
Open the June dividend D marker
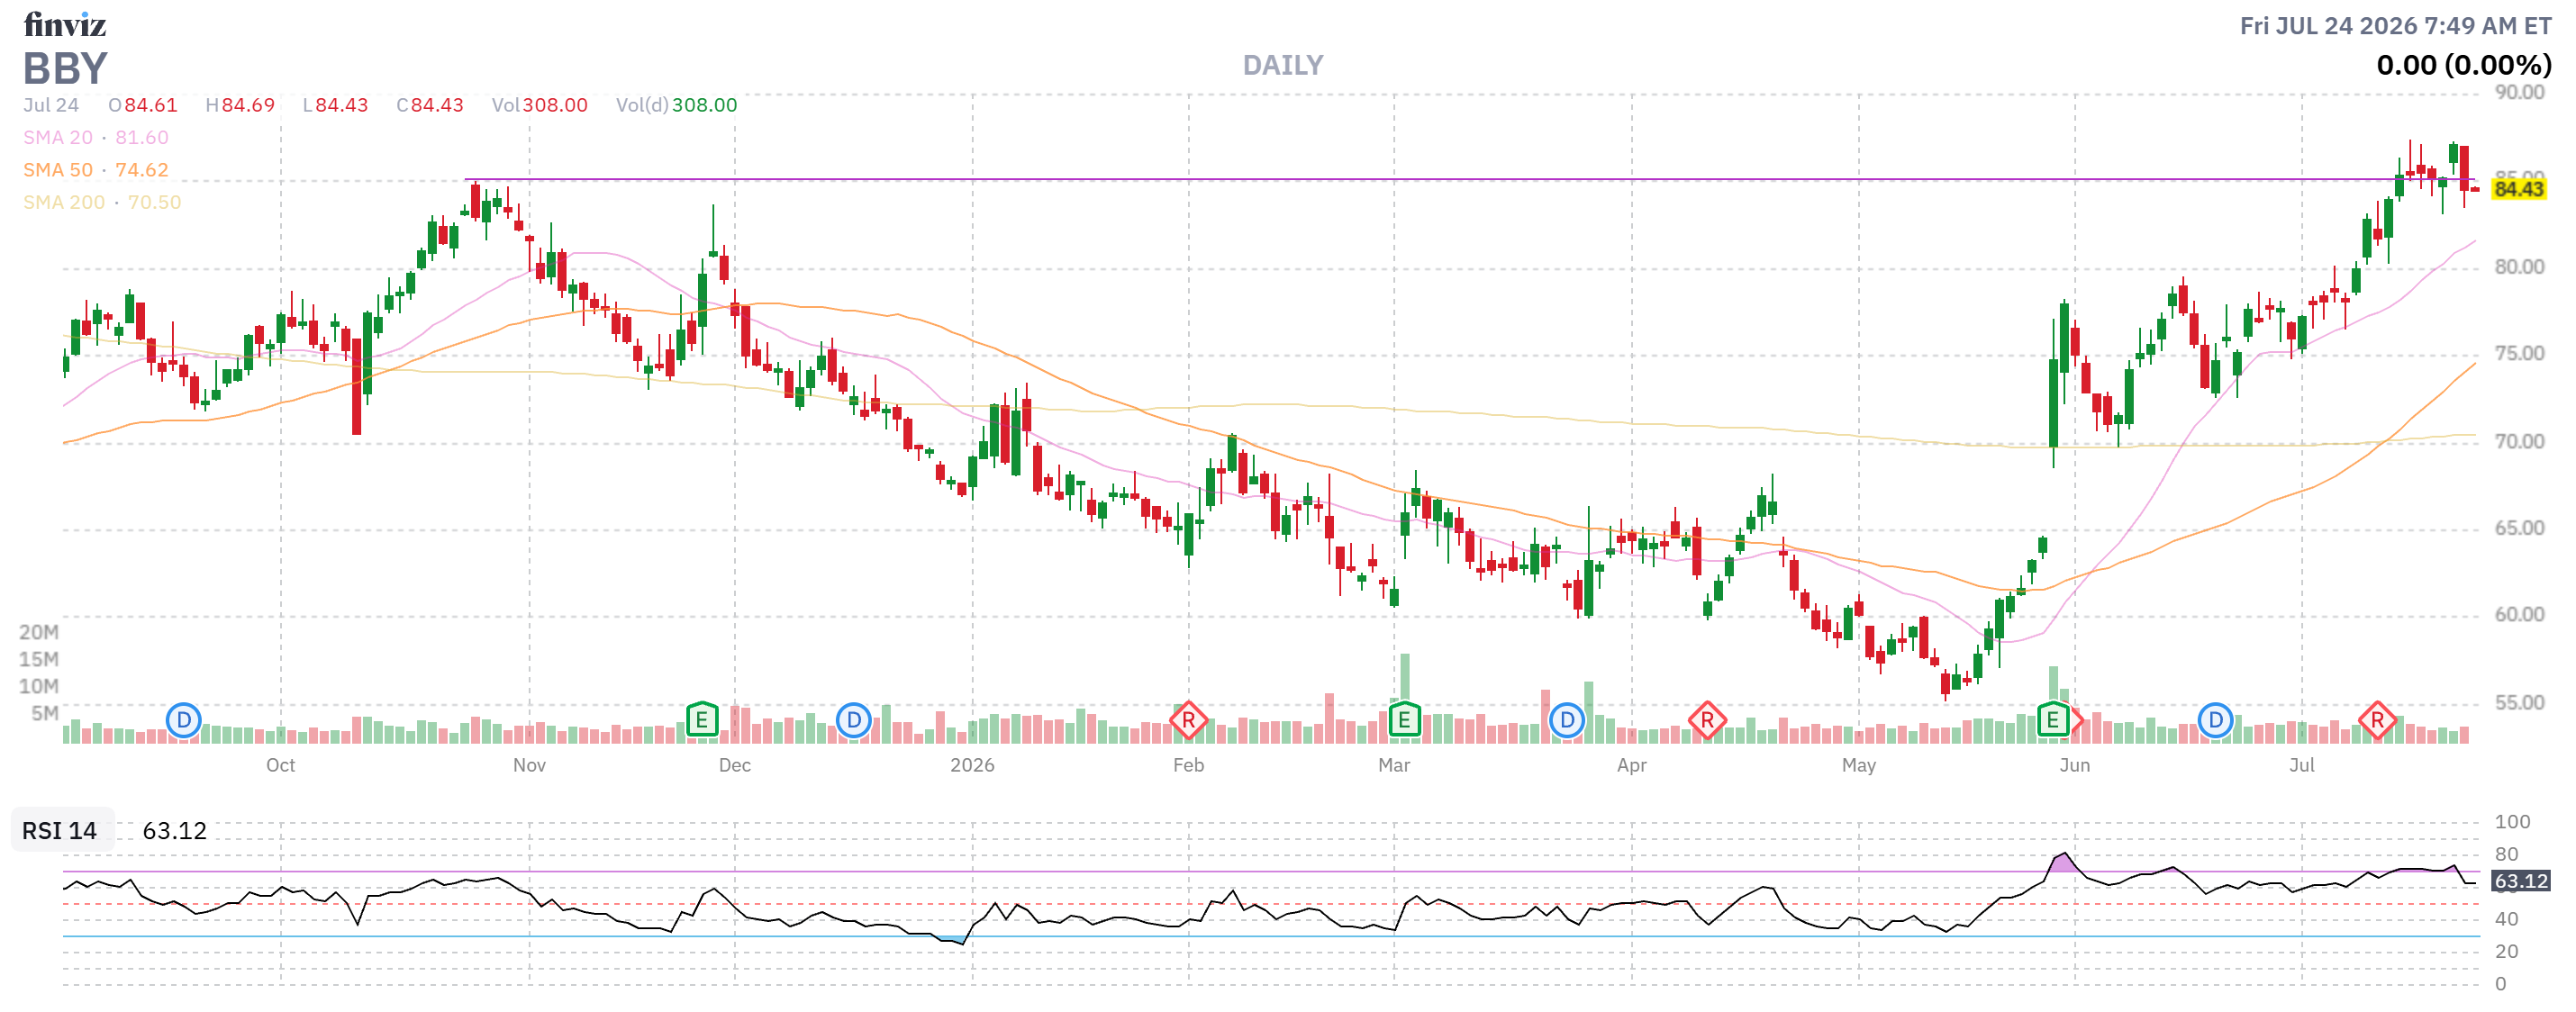[x=2215, y=720]
